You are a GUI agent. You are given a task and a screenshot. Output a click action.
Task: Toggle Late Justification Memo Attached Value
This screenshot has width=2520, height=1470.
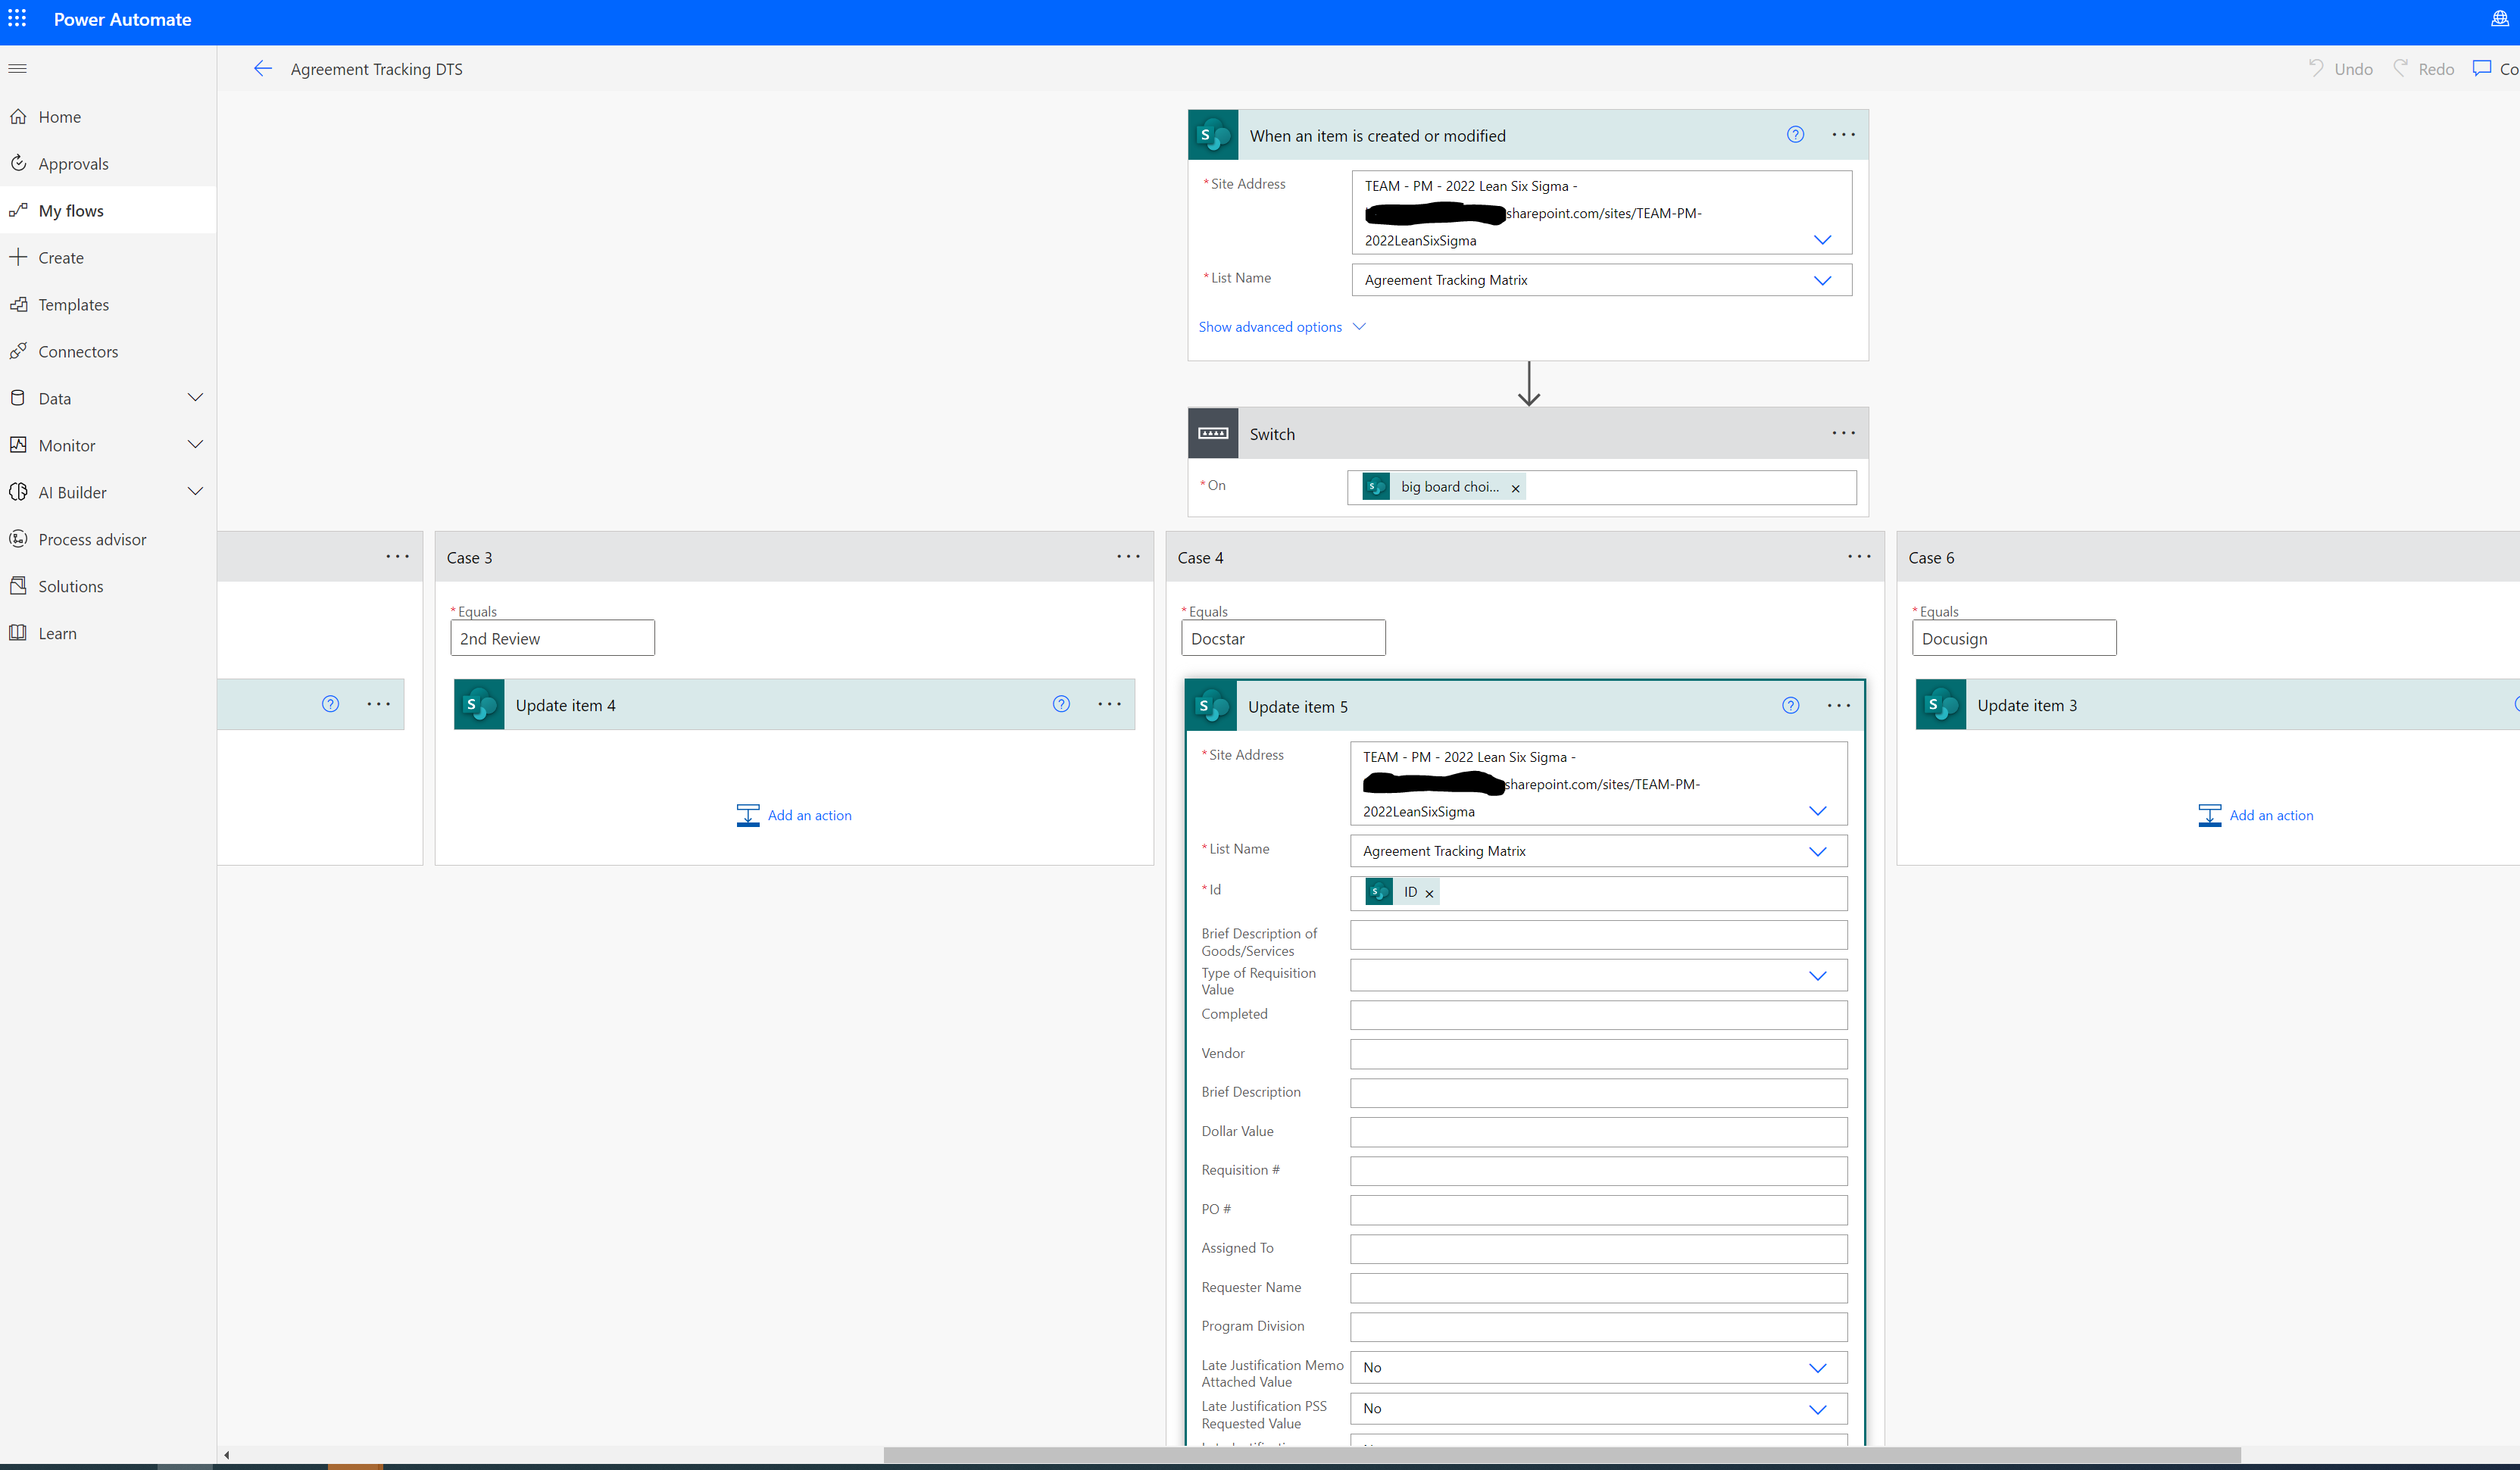pyautogui.click(x=1819, y=1367)
